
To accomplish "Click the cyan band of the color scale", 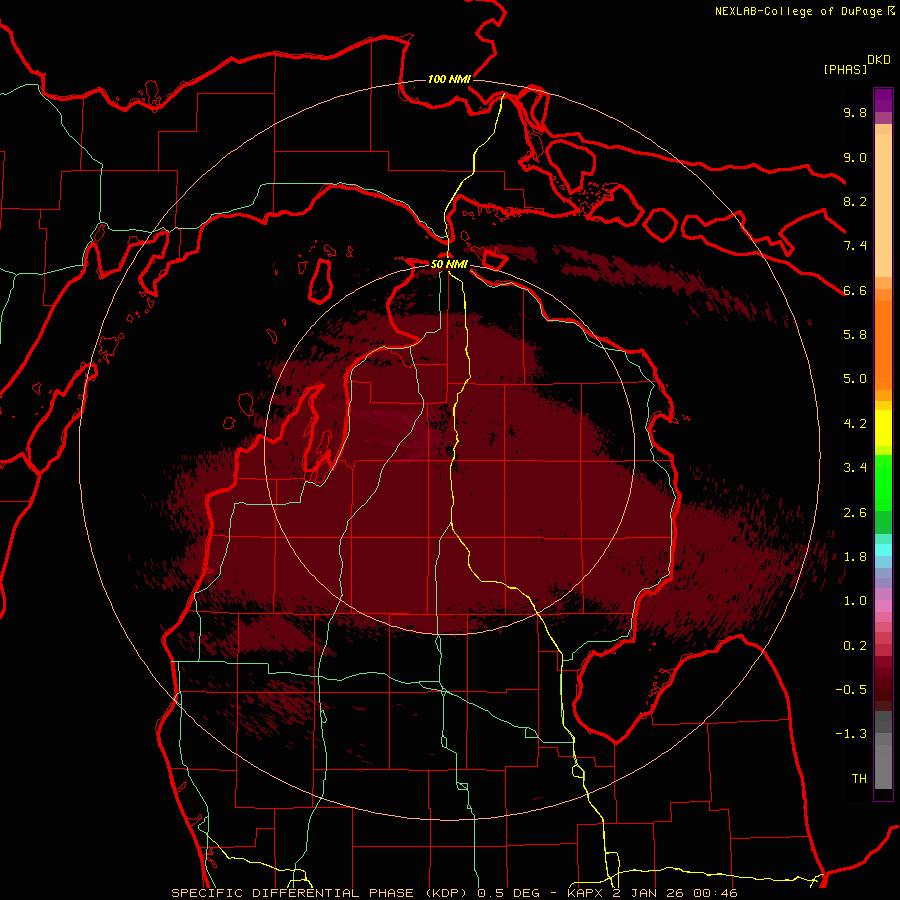I will point(883,550).
